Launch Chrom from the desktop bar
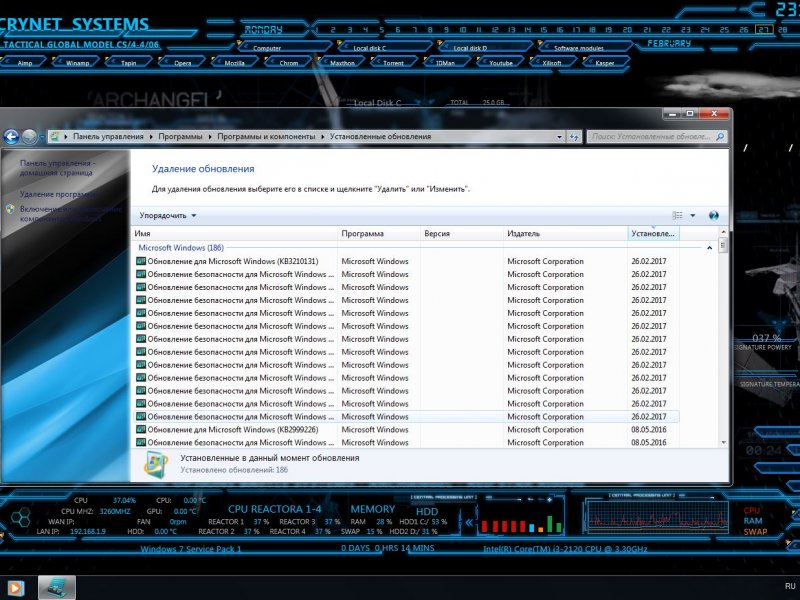The image size is (800, 600). click(x=289, y=63)
